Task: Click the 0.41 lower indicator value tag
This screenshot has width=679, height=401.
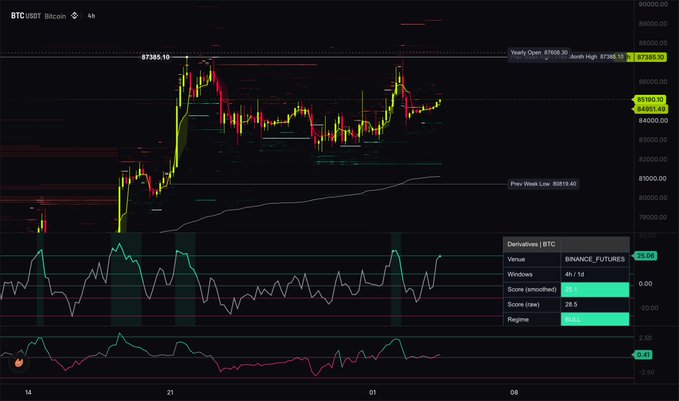Action: 643,355
